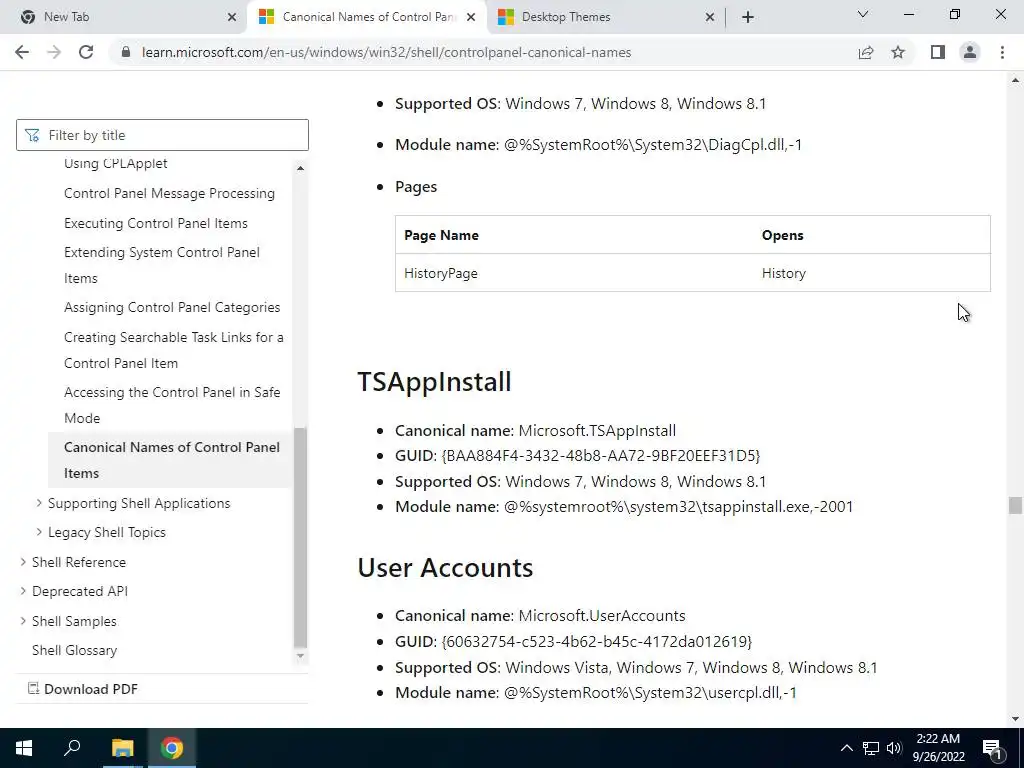Open Extending System Control Panel Items
The width and height of the screenshot is (1024, 768).
click(x=162, y=265)
